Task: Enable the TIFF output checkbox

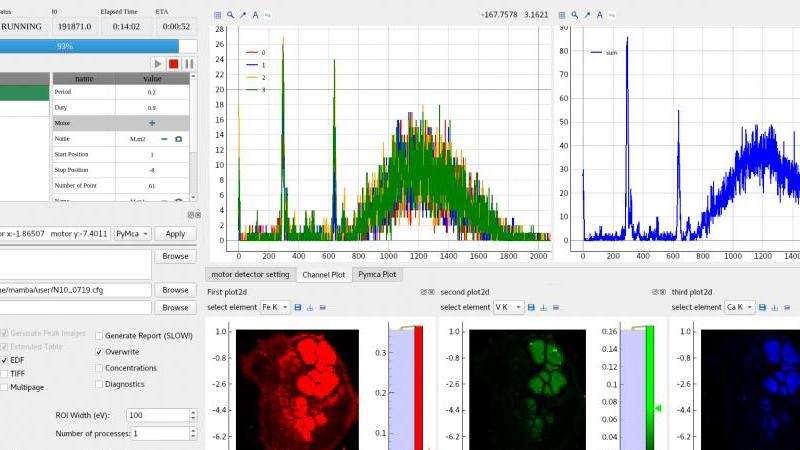Action: coord(4,374)
